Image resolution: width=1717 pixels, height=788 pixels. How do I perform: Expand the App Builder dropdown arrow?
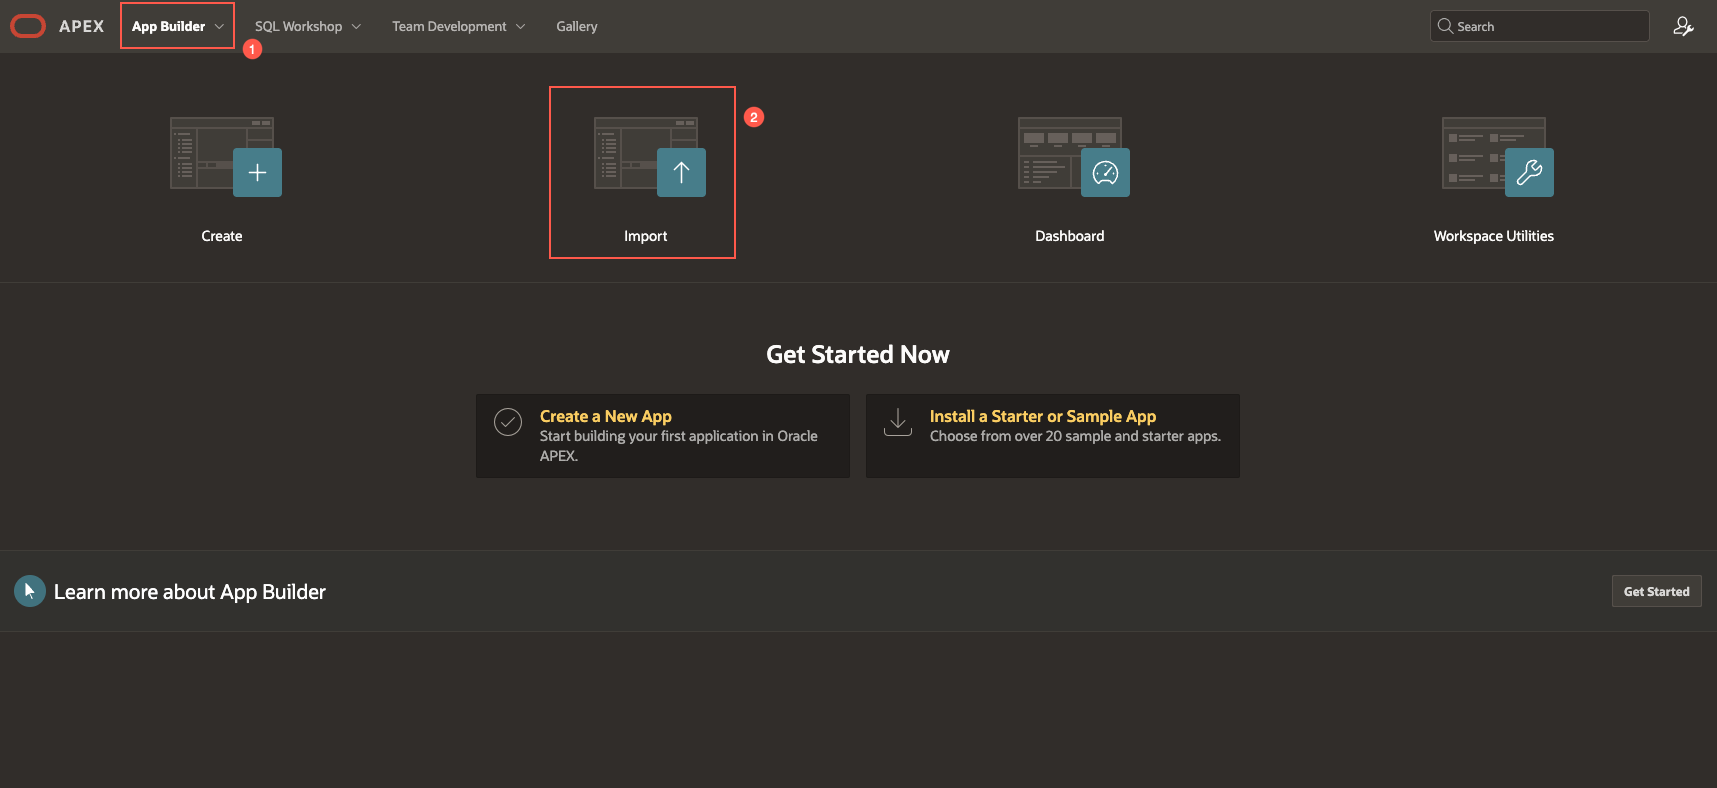[x=219, y=27]
